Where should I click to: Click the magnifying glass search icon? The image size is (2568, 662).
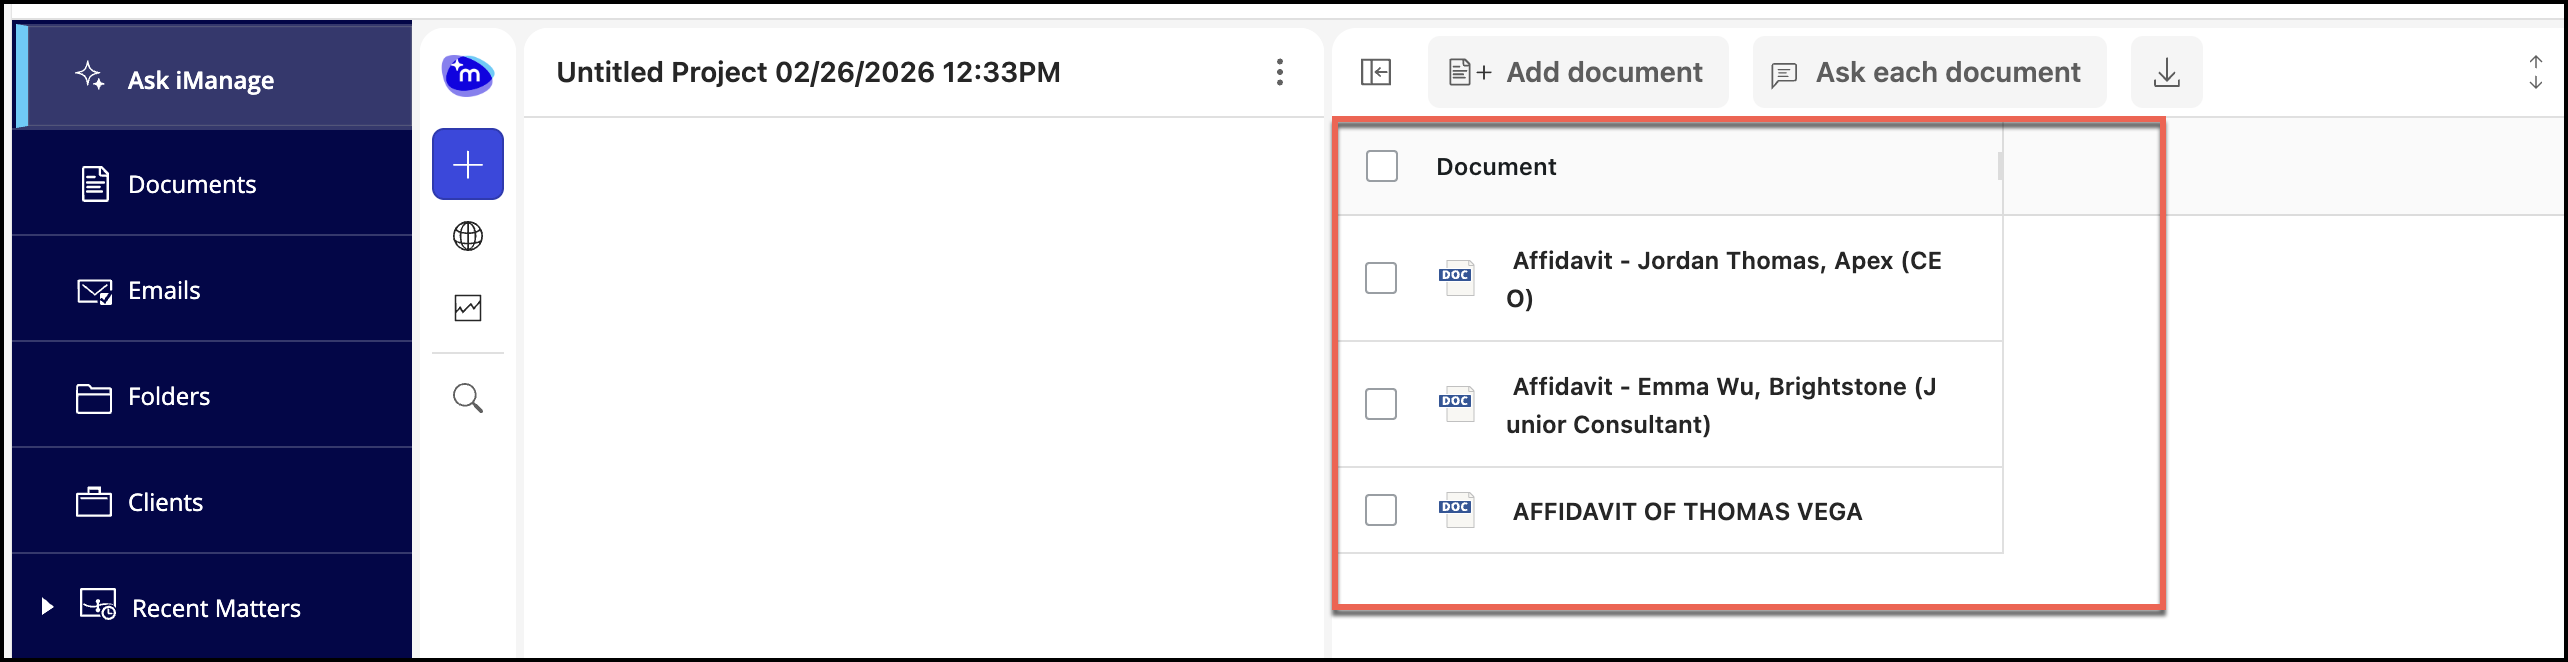pyautogui.click(x=468, y=398)
